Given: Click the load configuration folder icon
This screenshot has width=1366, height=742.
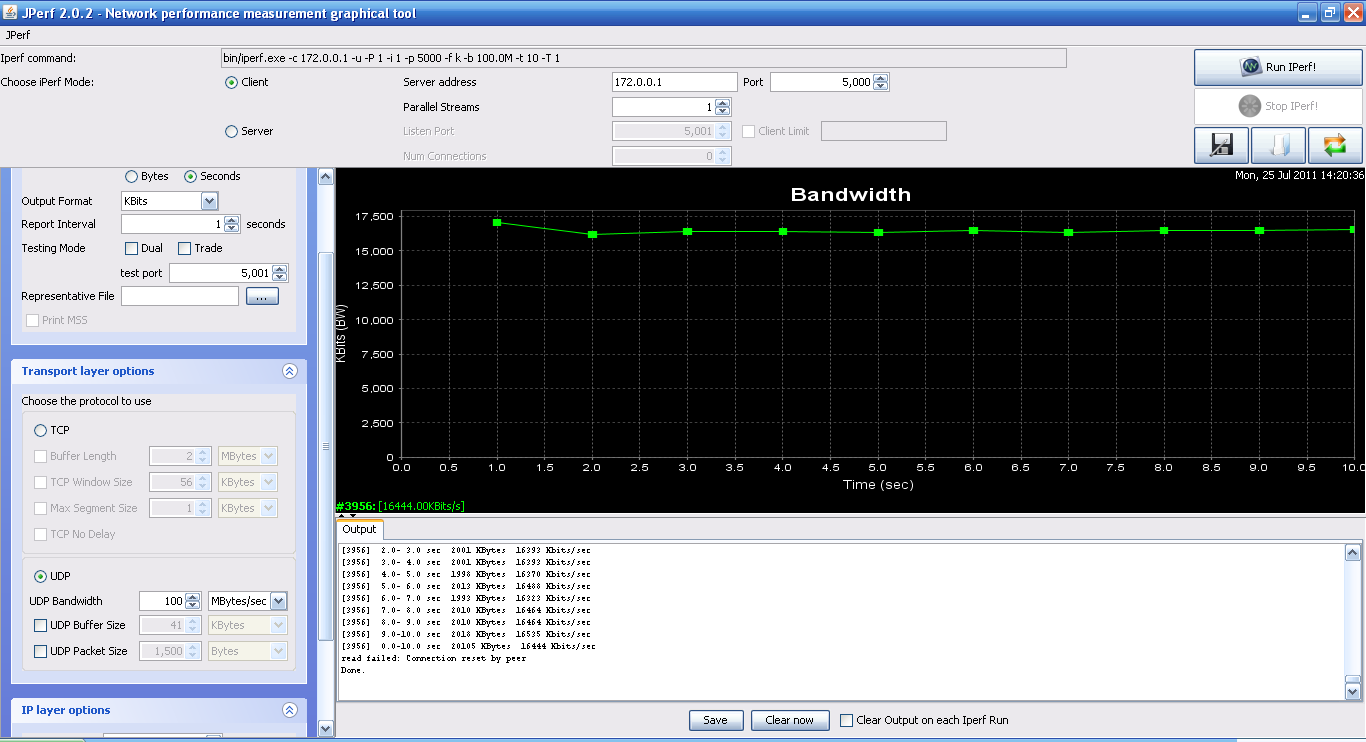Looking at the screenshot, I should tap(1278, 146).
